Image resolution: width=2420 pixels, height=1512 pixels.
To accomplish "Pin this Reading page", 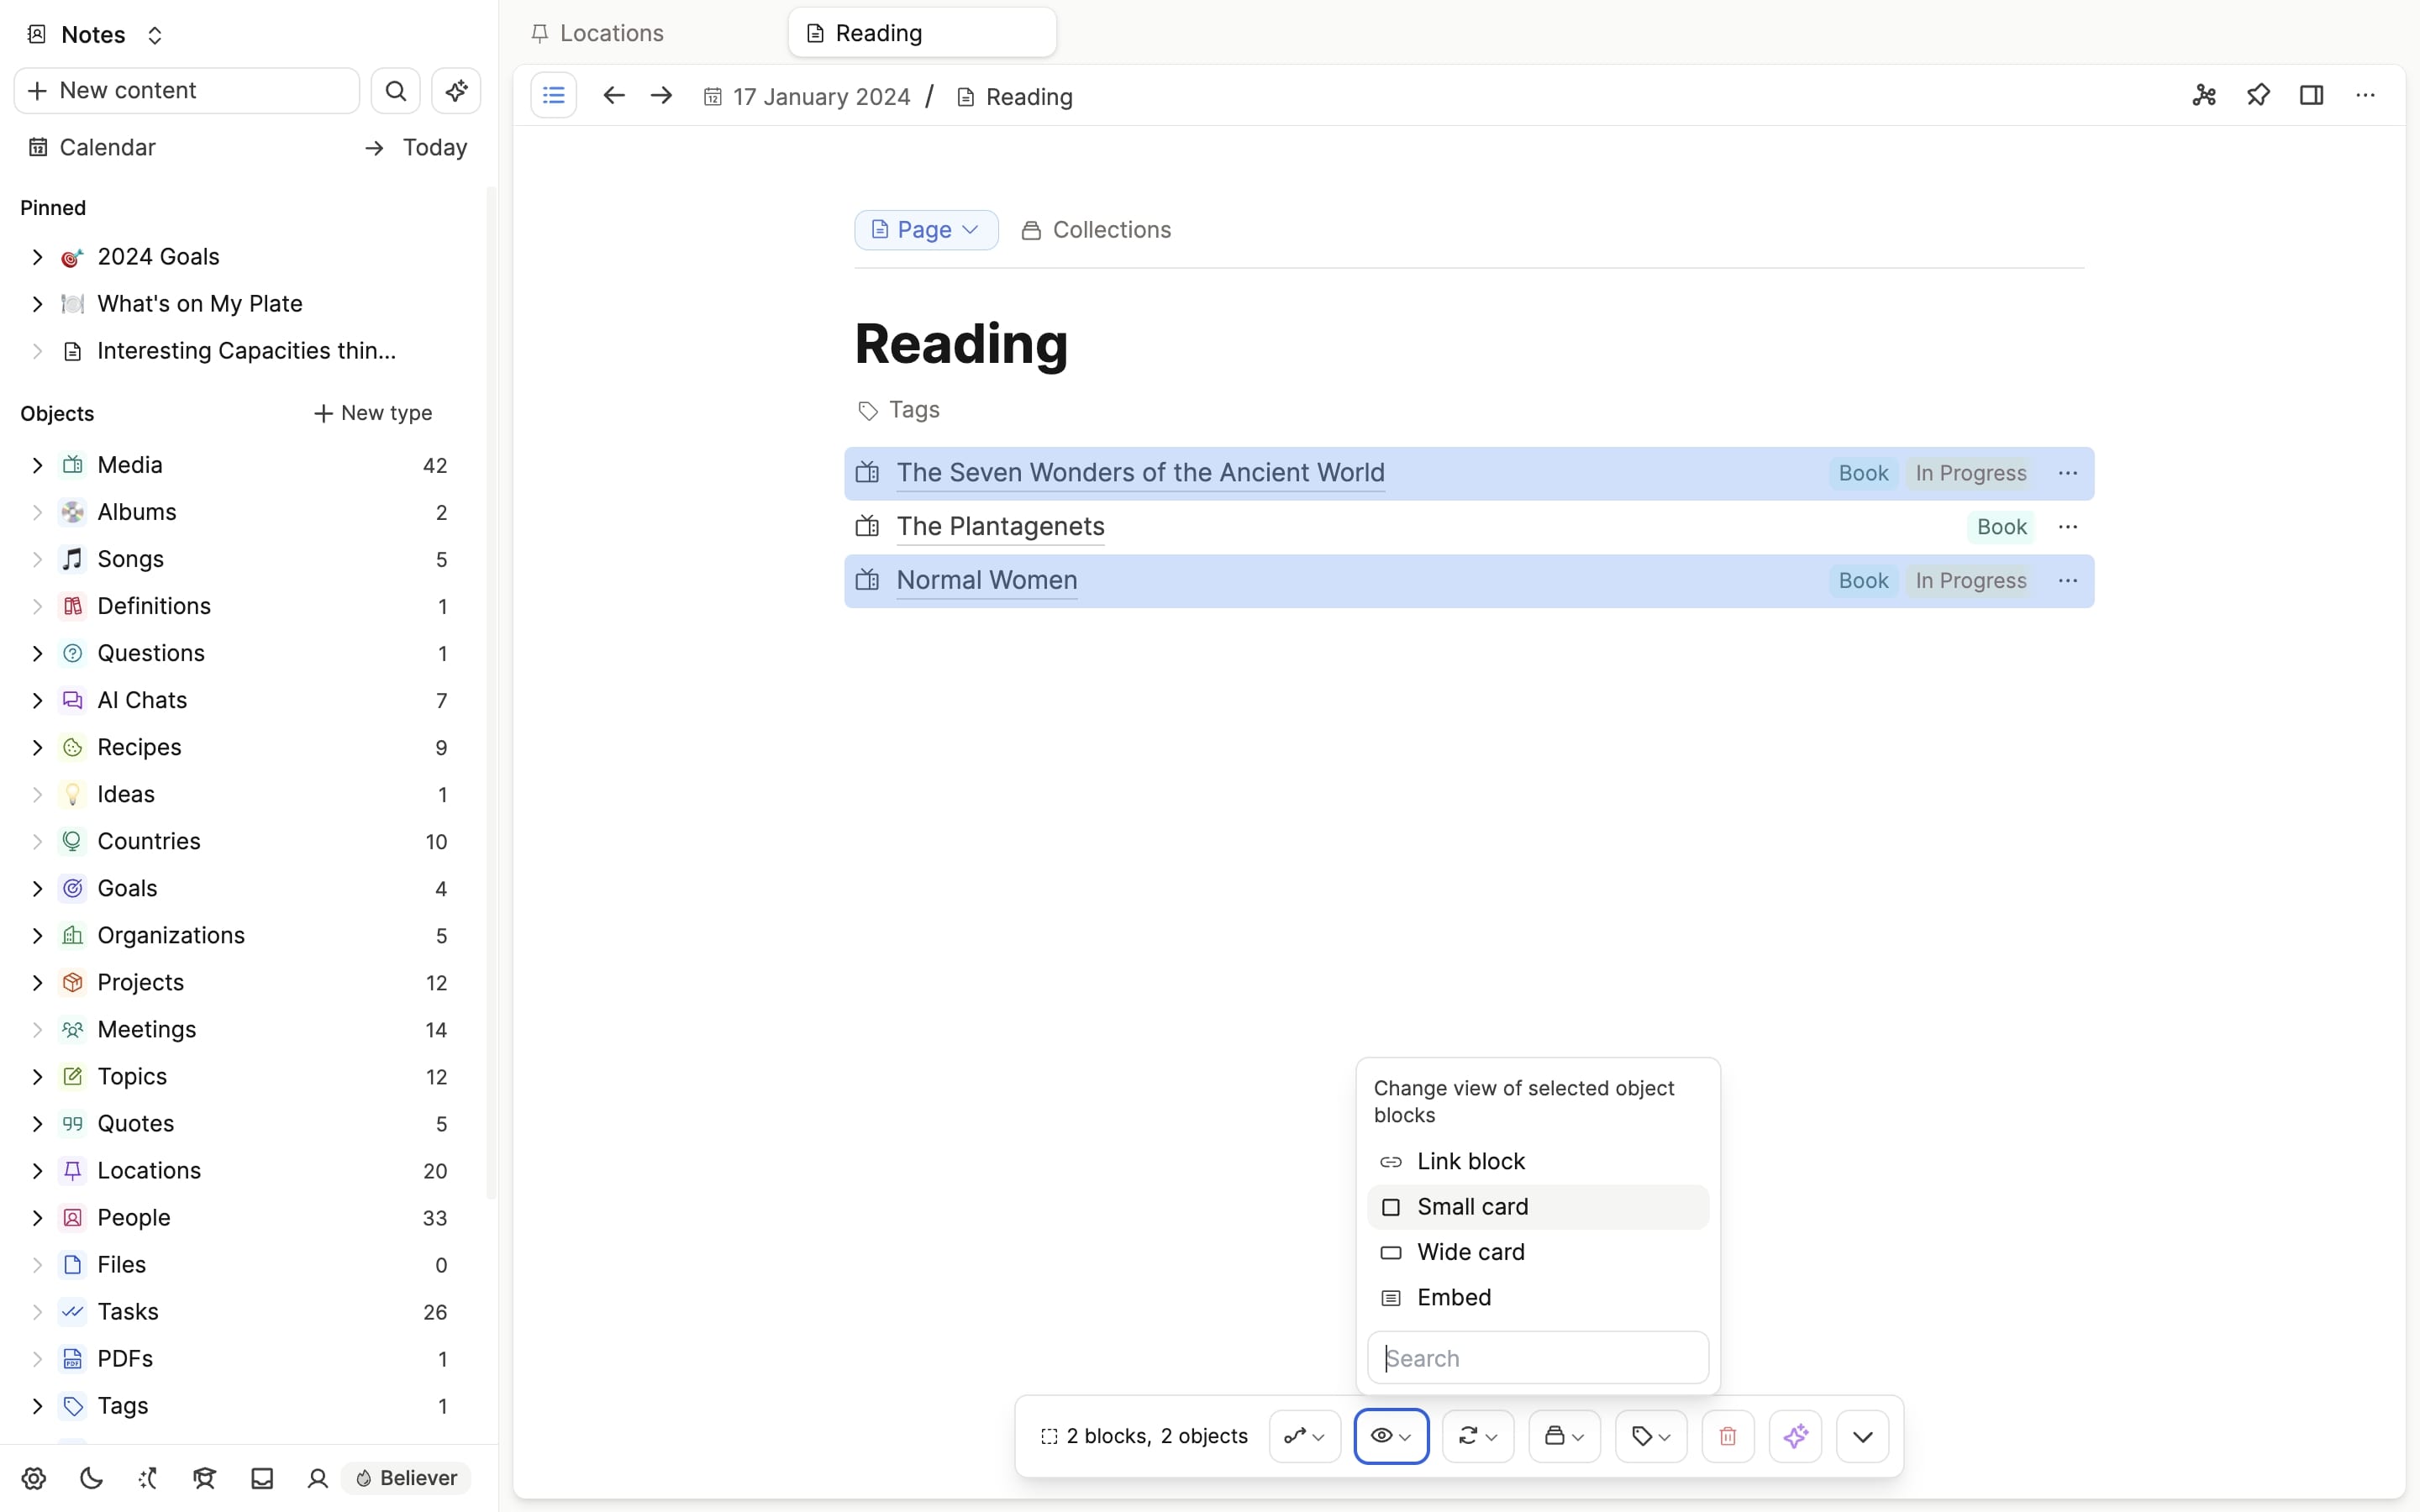I will click(x=2258, y=96).
